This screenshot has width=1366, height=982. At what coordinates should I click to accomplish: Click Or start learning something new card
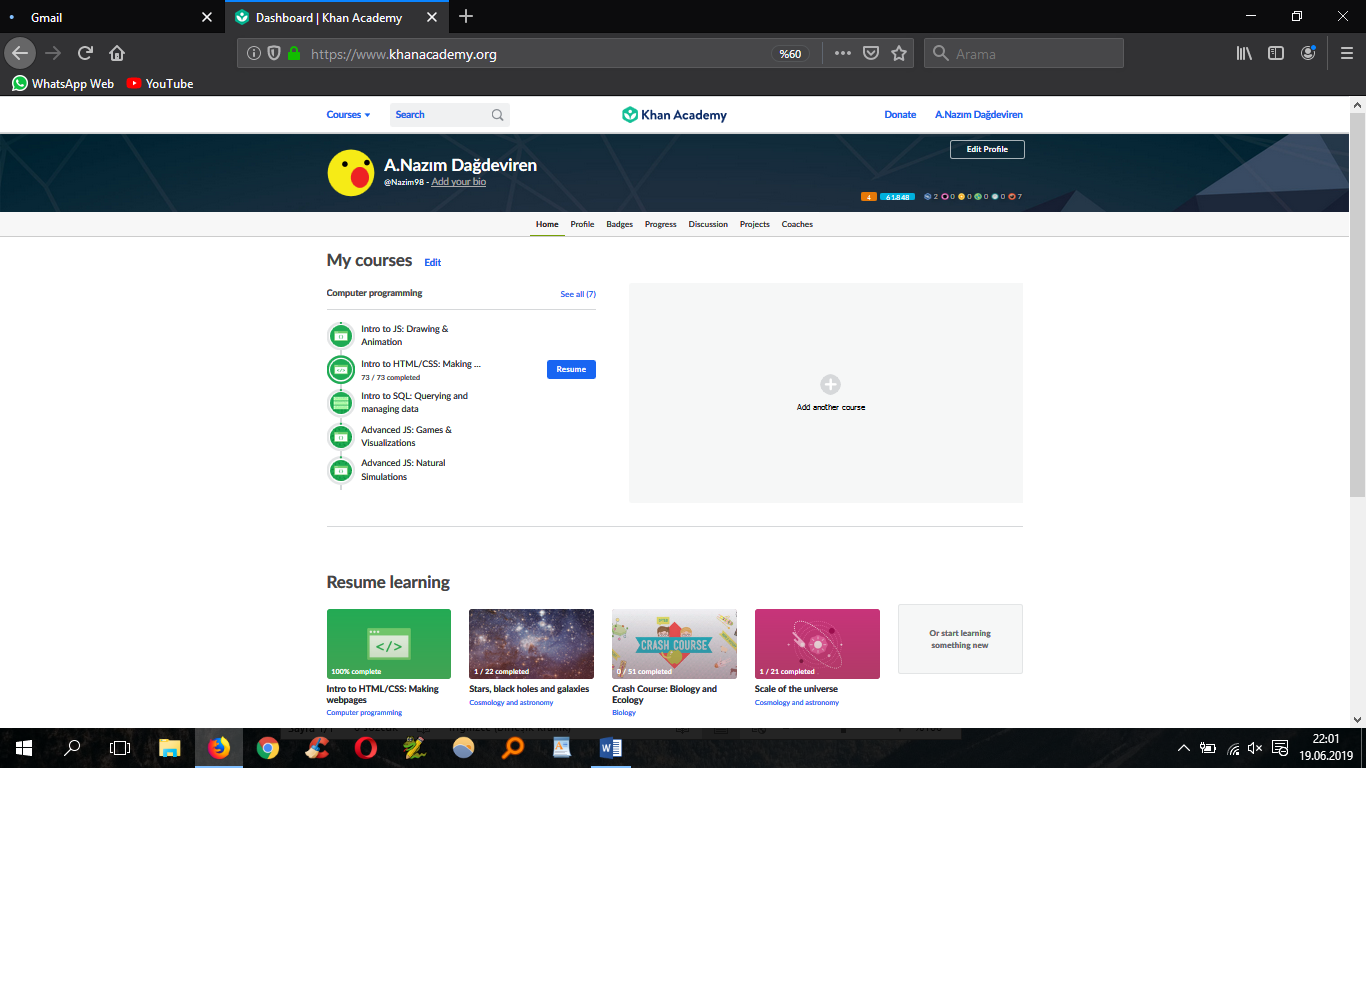[x=960, y=639]
